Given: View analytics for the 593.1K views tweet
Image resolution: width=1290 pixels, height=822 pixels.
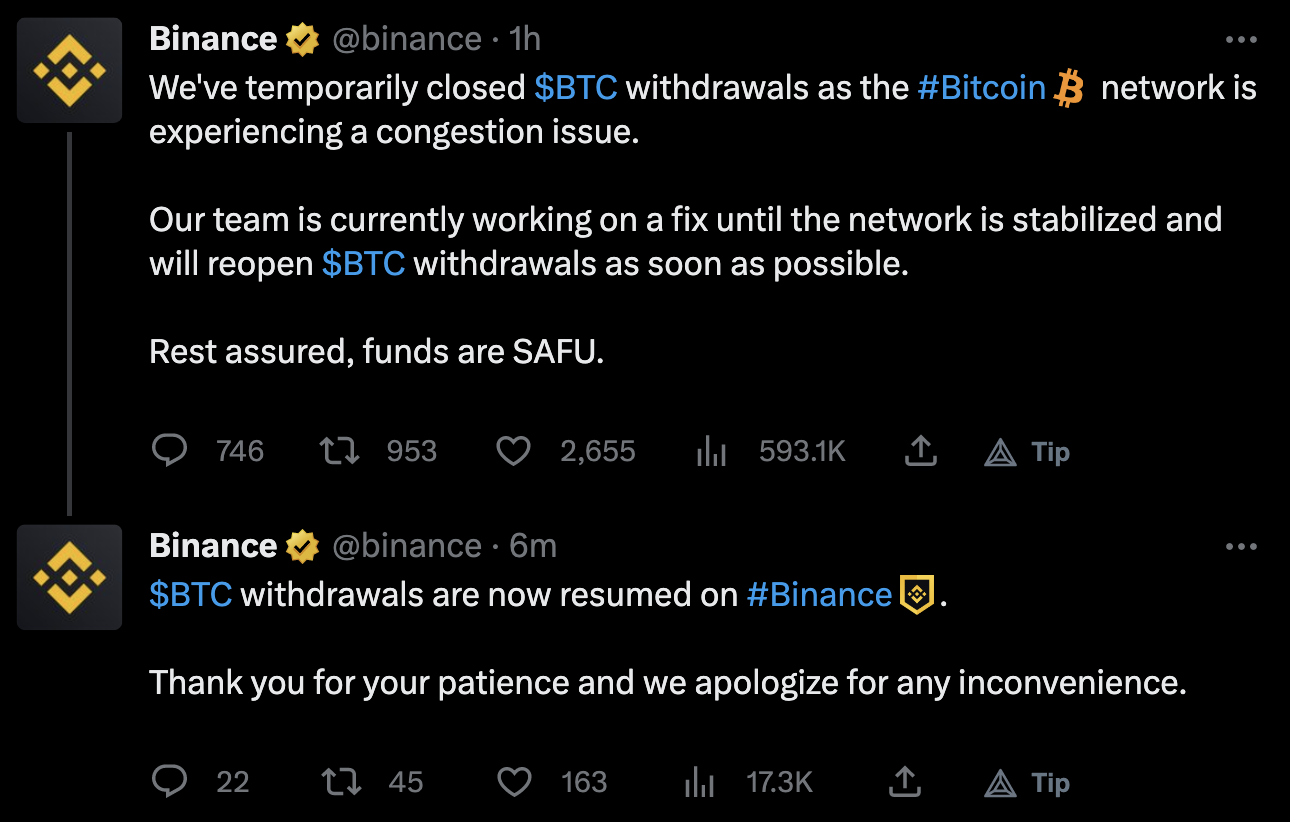Looking at the screenshot, I should [711, 452].
